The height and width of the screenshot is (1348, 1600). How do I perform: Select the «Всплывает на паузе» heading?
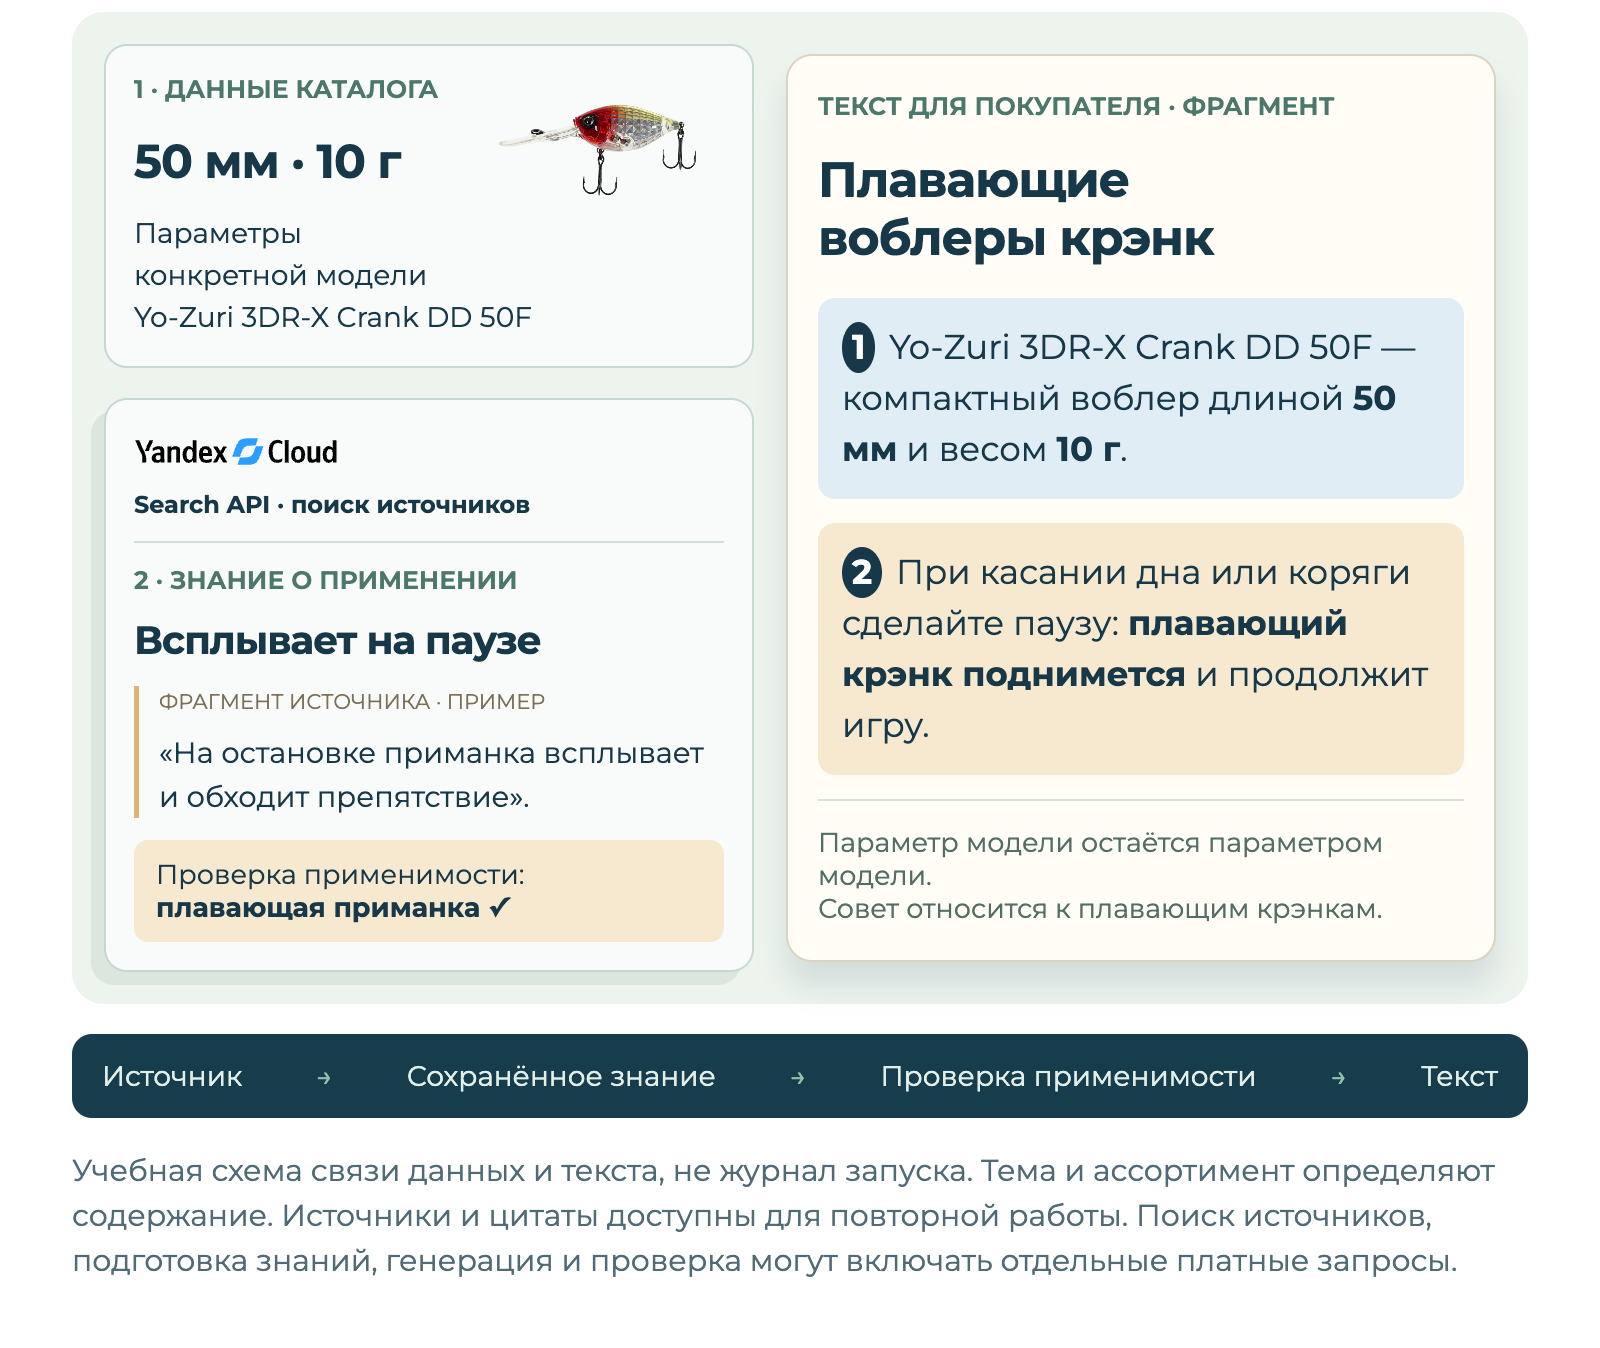[x=338, y=640]
